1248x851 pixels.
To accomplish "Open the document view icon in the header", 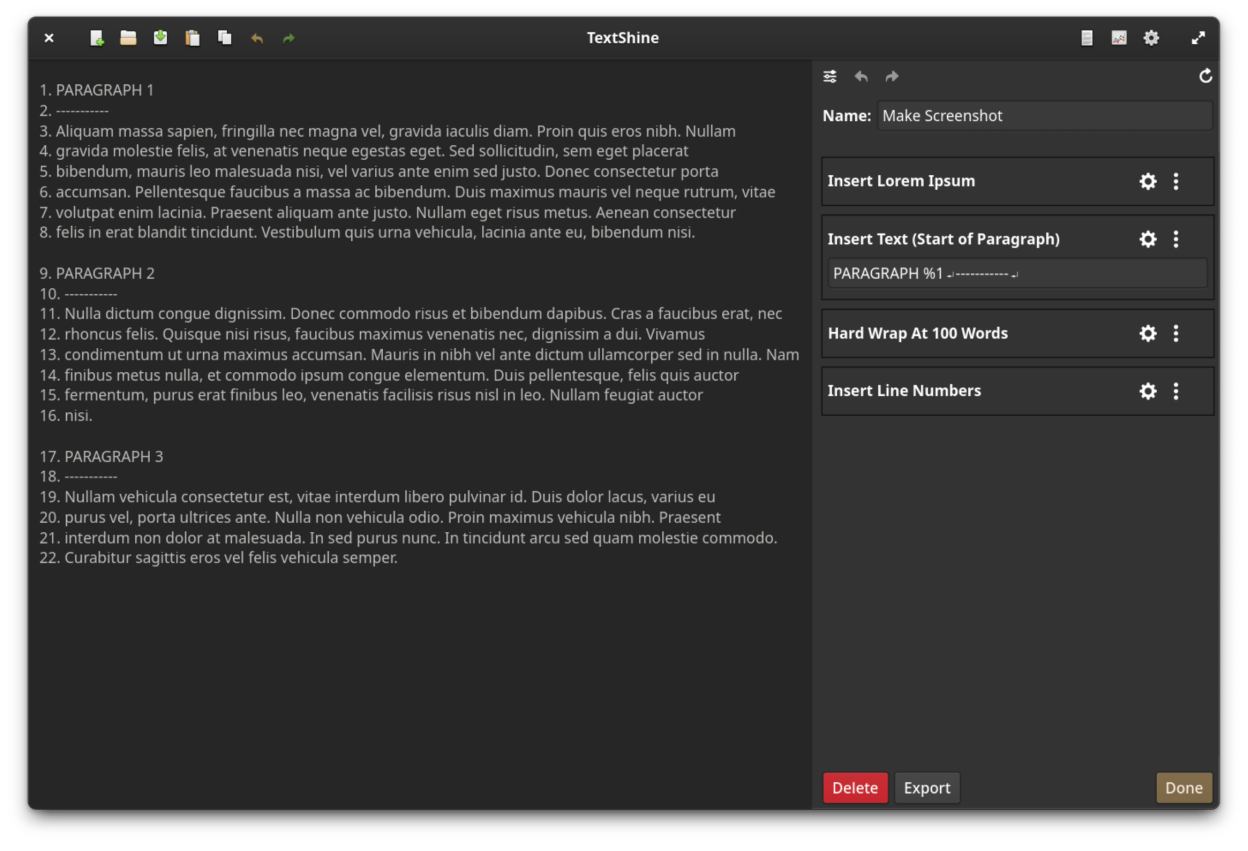I will pyautogui.click(x=1087, y=38).
